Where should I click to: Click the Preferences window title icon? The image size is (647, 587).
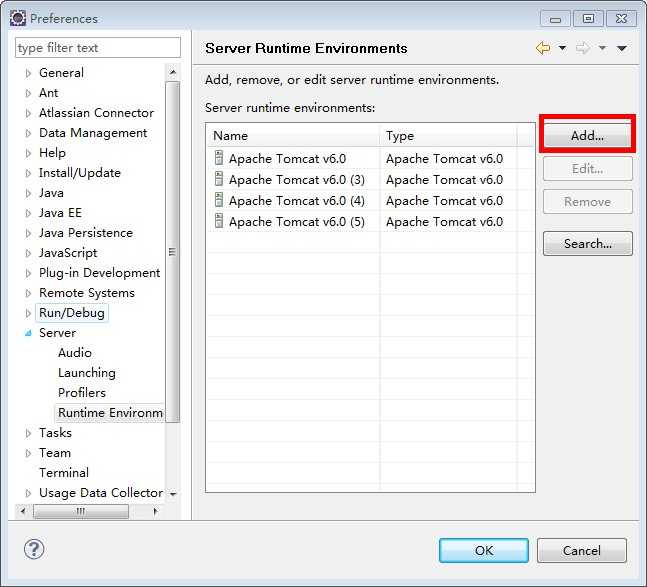tap(17, 18)
